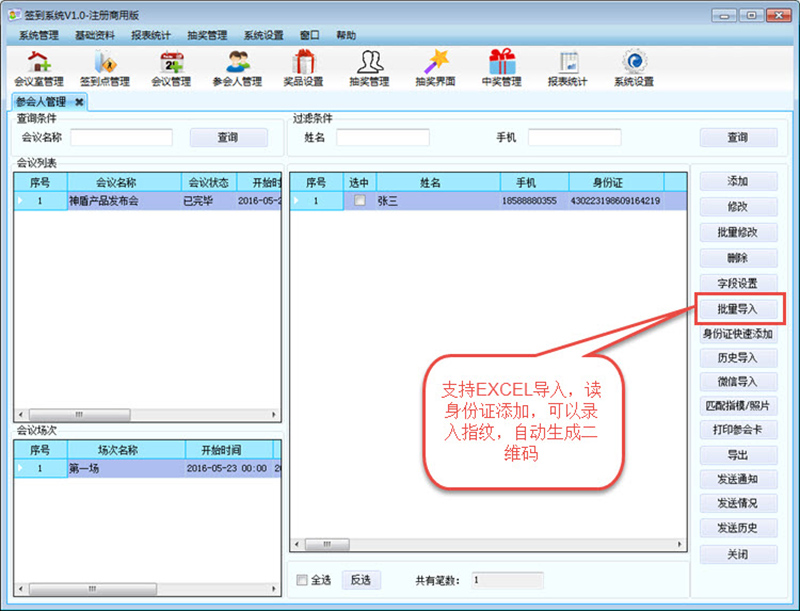Tick the 选中 checkbox for 张三
Viewport: 800px width, 611px height.
[x=359, y=201]
